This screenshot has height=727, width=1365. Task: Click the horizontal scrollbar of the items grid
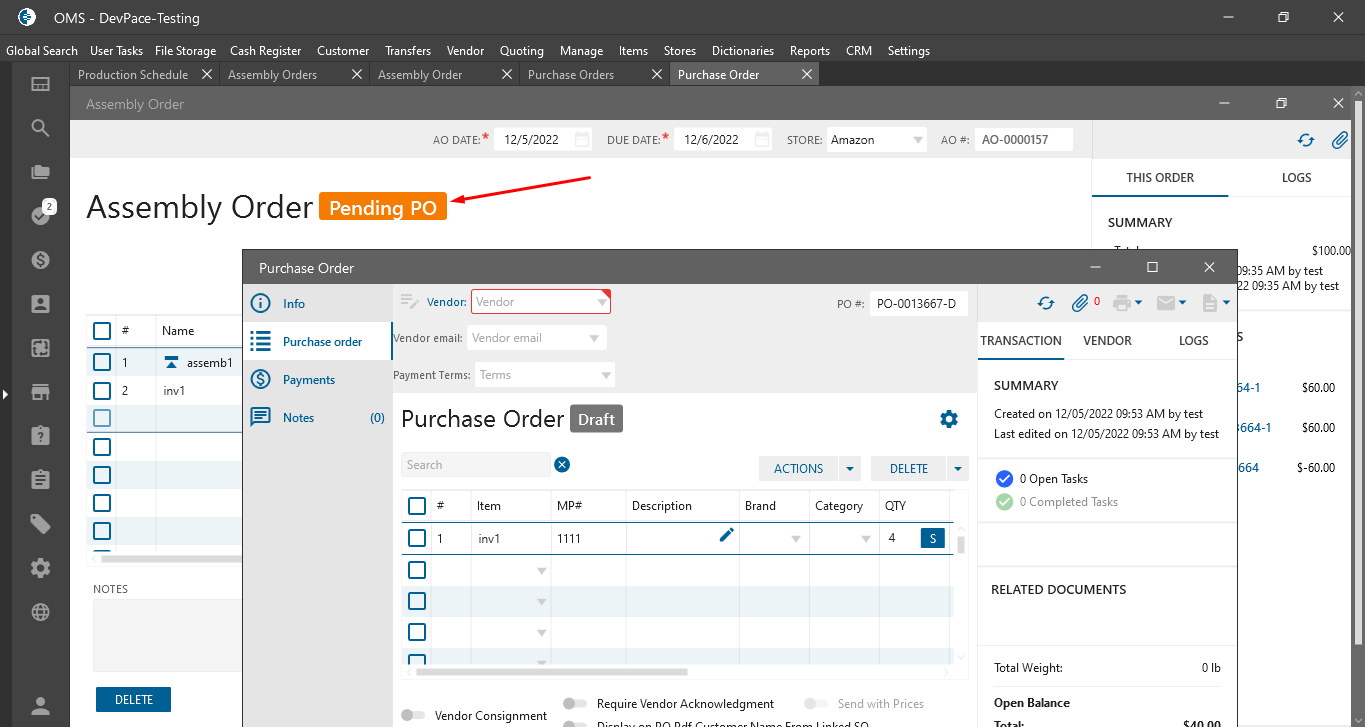coord(552,672)
